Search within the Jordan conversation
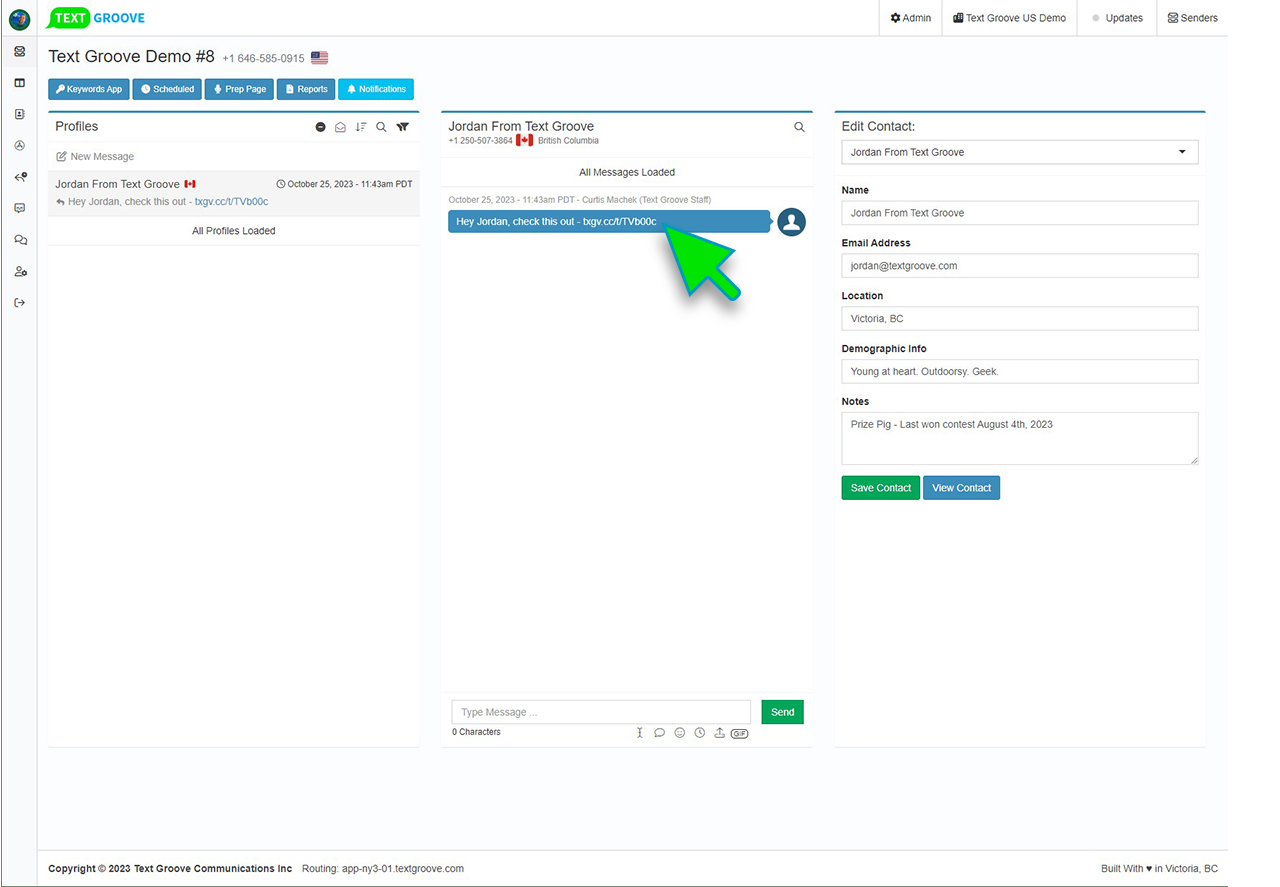This screenshot has height=887, width=1280. pos(799,127)
